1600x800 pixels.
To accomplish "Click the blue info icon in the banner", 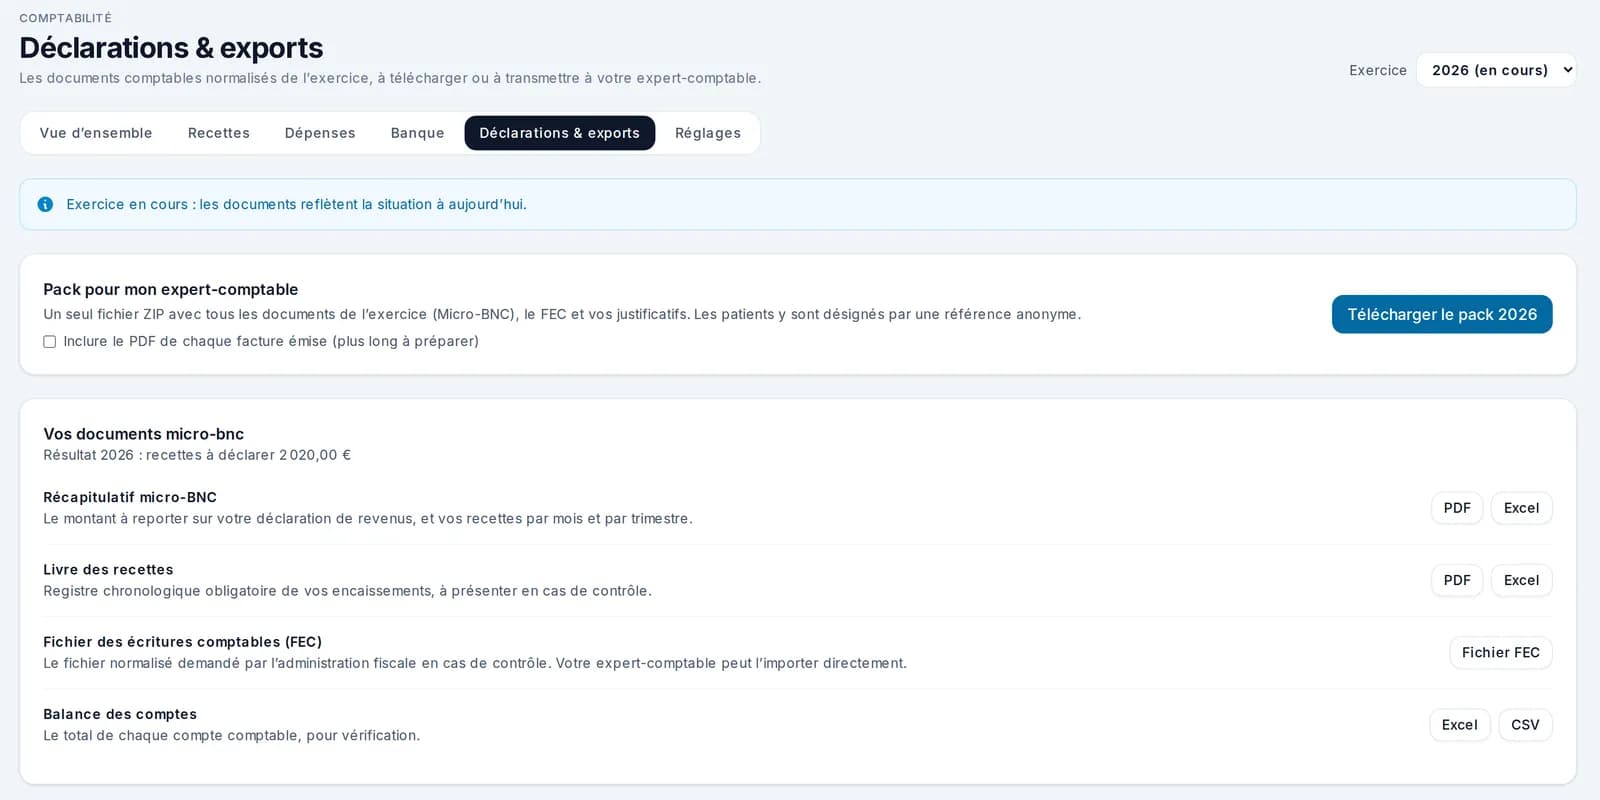I will [x=45, y=204].
